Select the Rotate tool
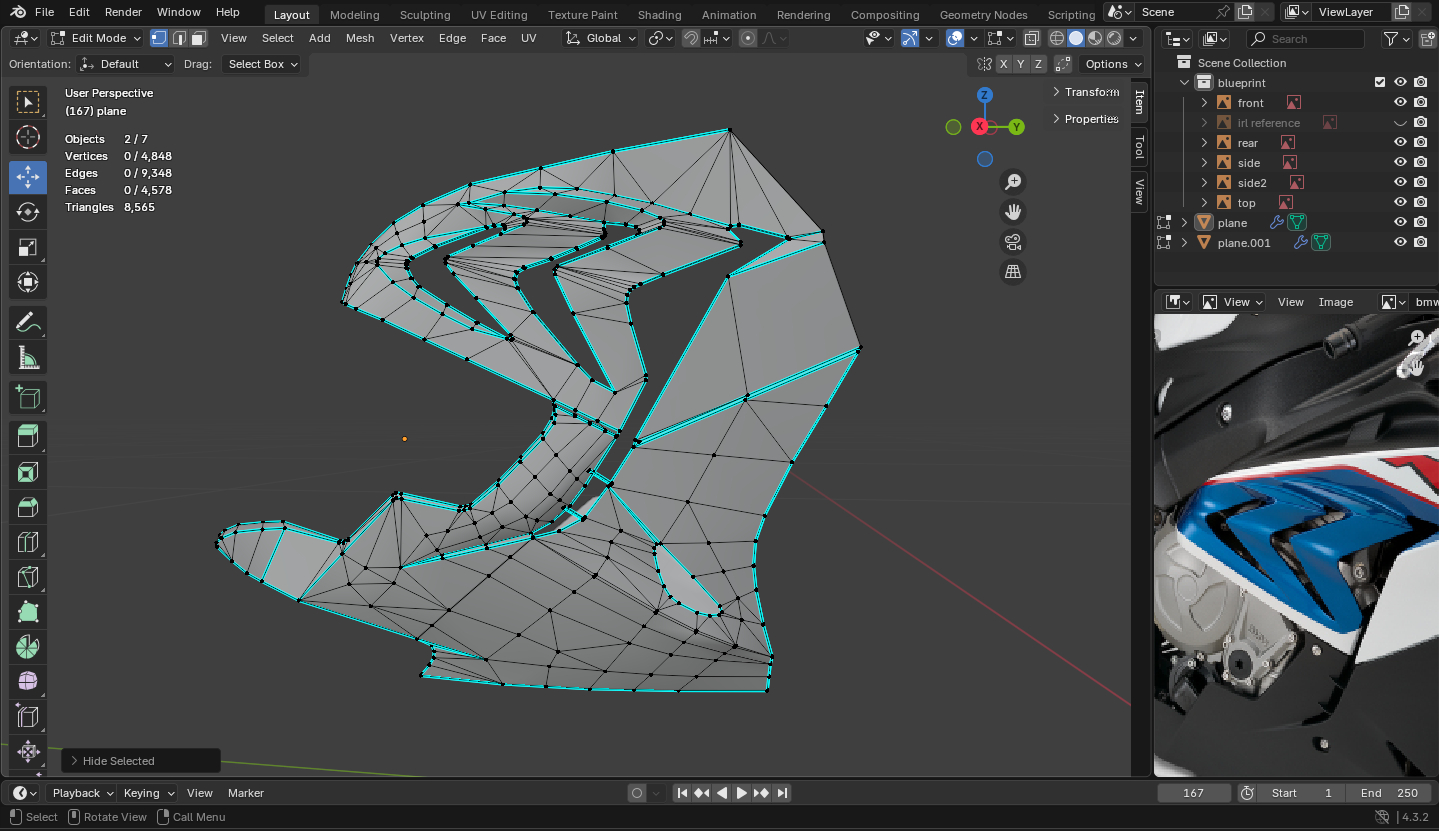 coord(28,212)
